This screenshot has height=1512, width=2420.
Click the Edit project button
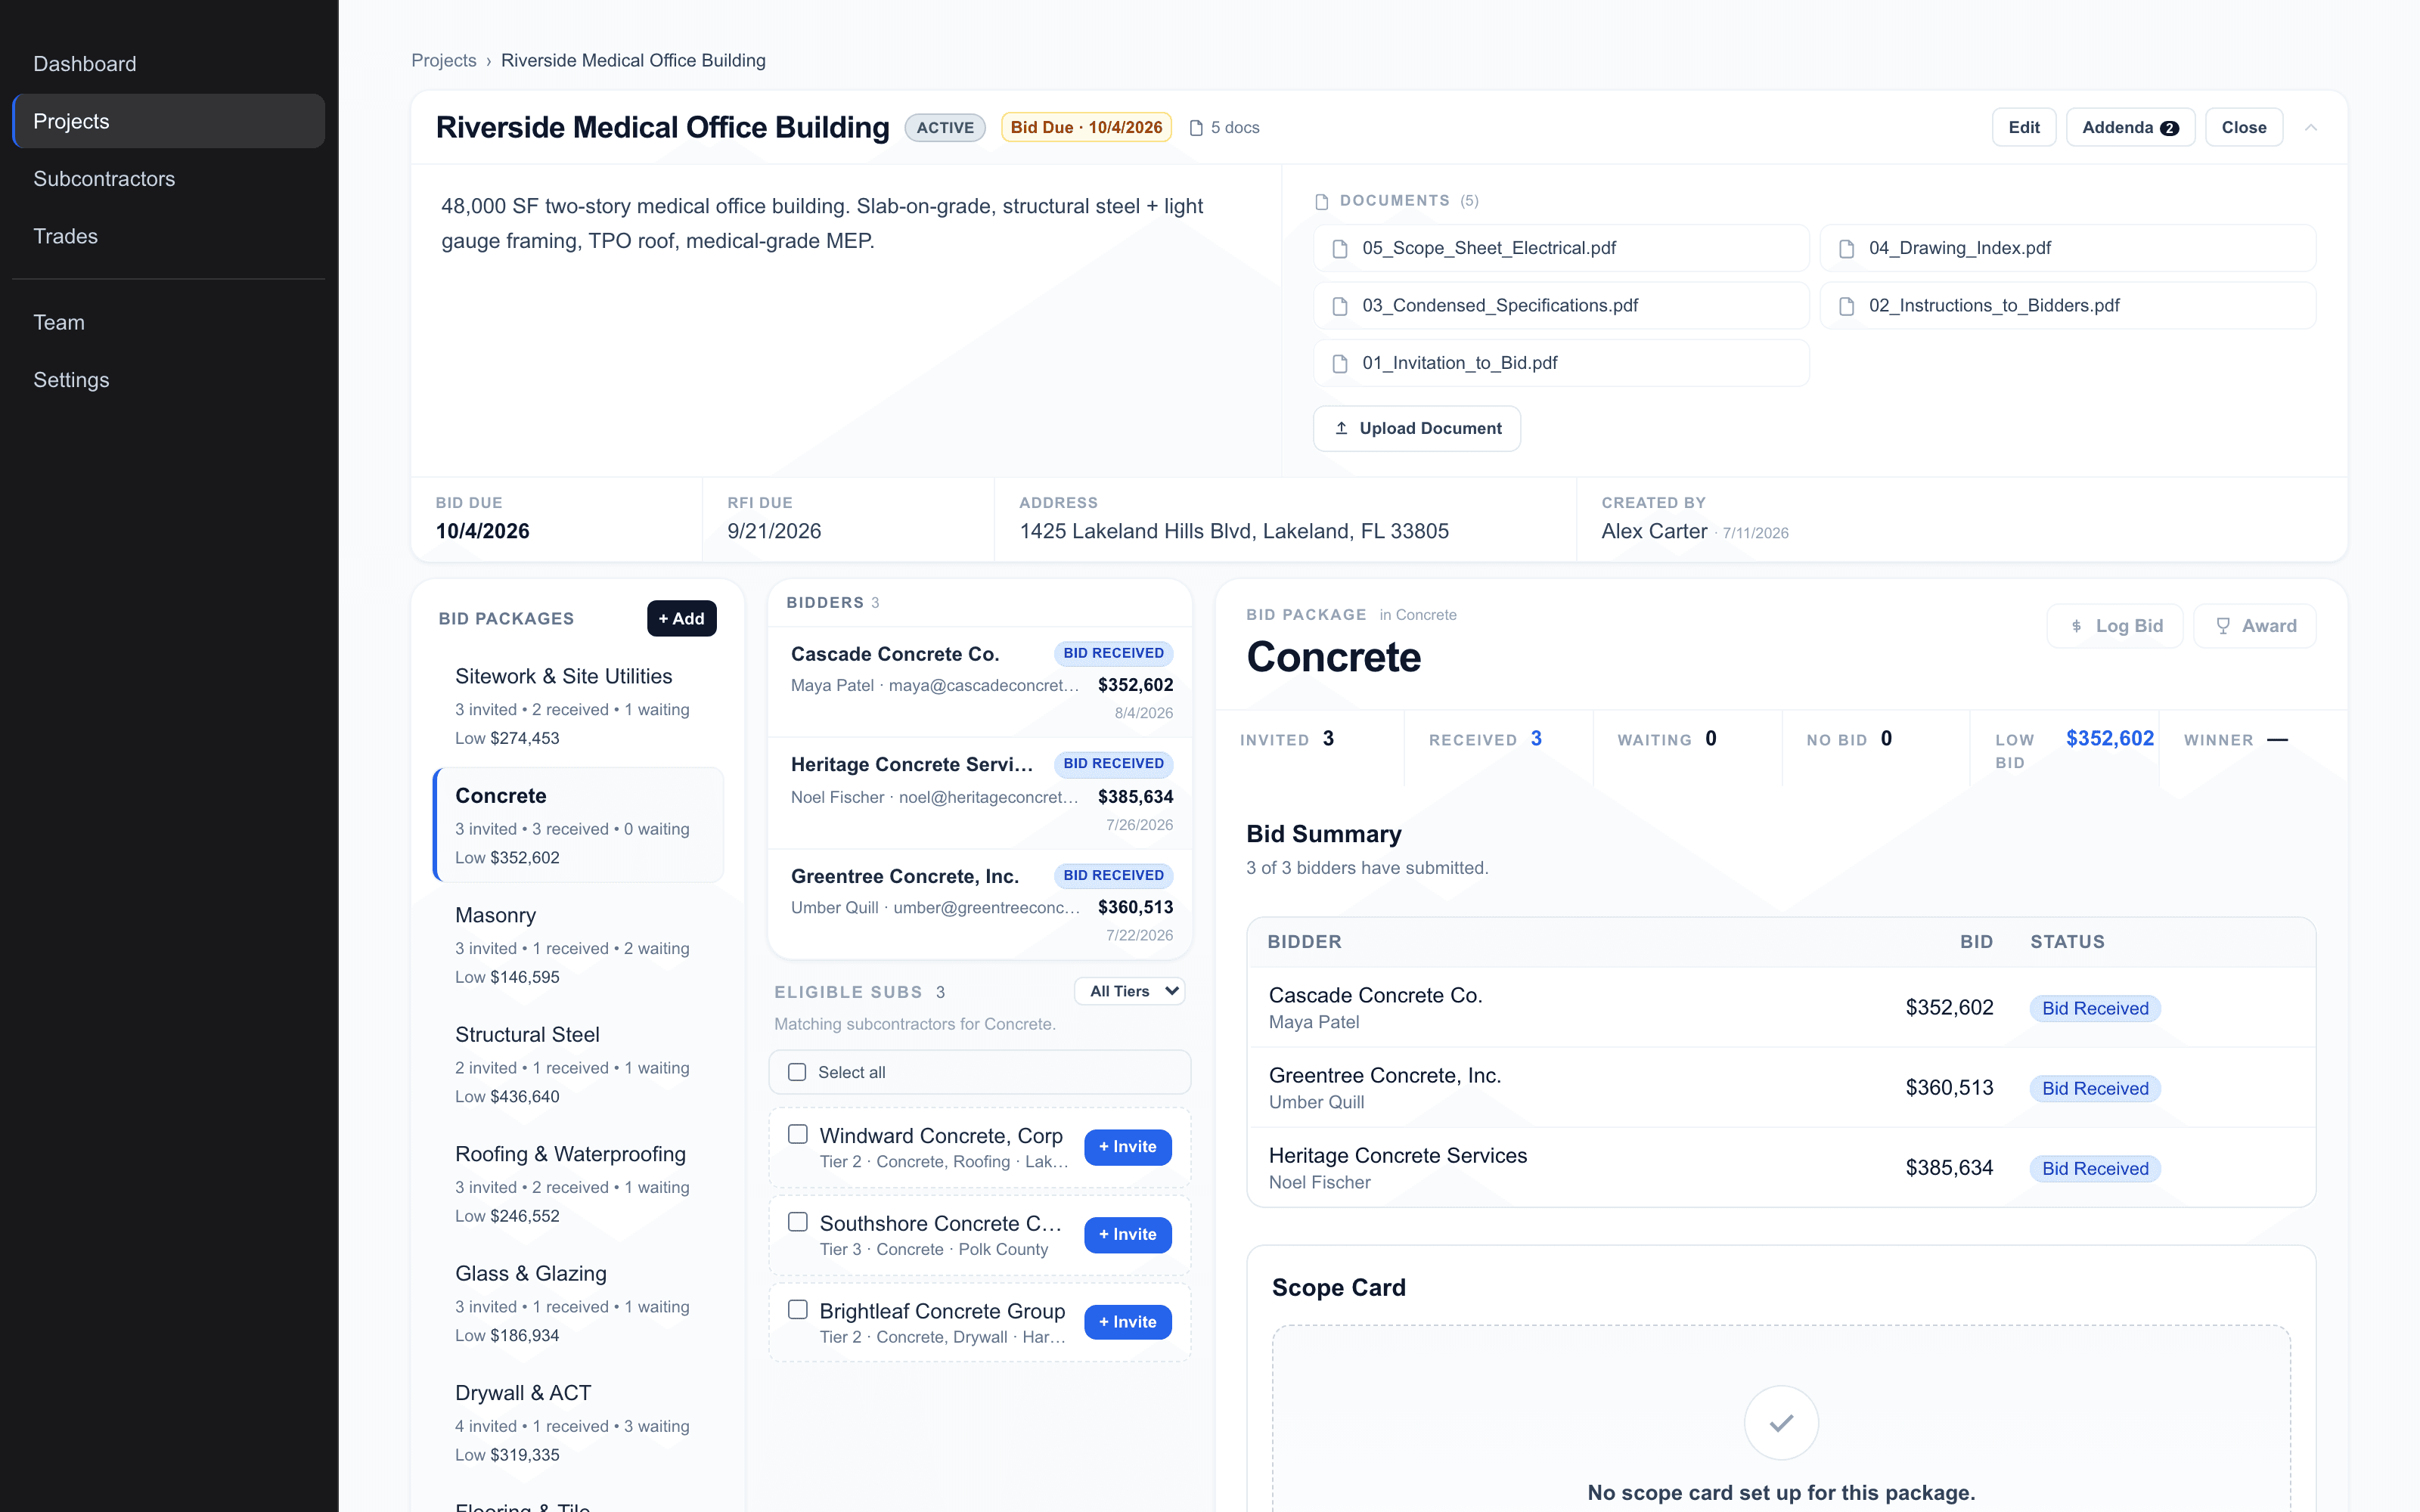2024,127
